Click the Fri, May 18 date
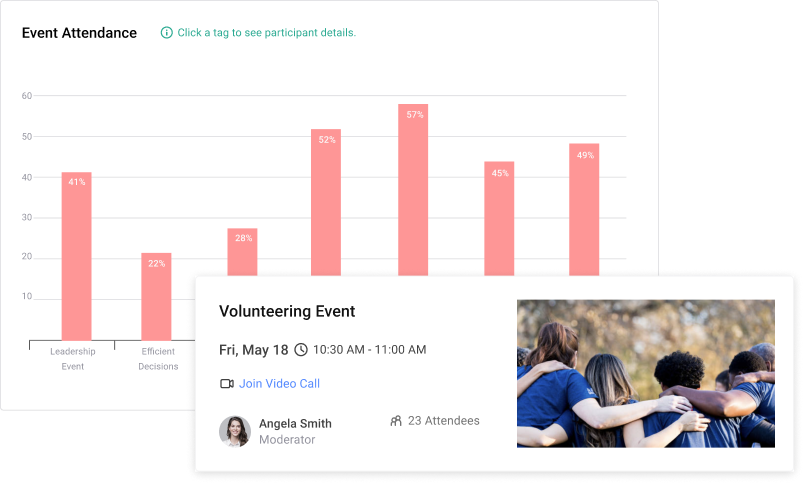This screenshot has width=805, height=487. (x=253, y=350)
